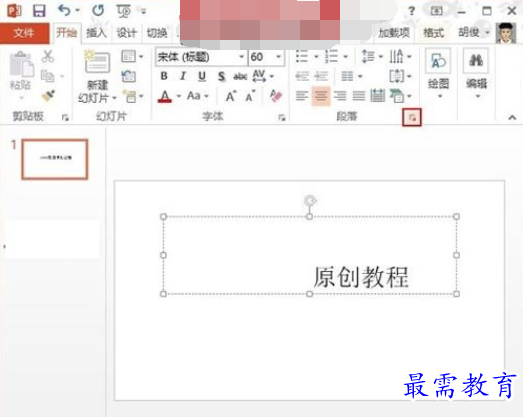Save the presentation via floppy icon
This screenshot has width=525, height=417.
[39, 11]
